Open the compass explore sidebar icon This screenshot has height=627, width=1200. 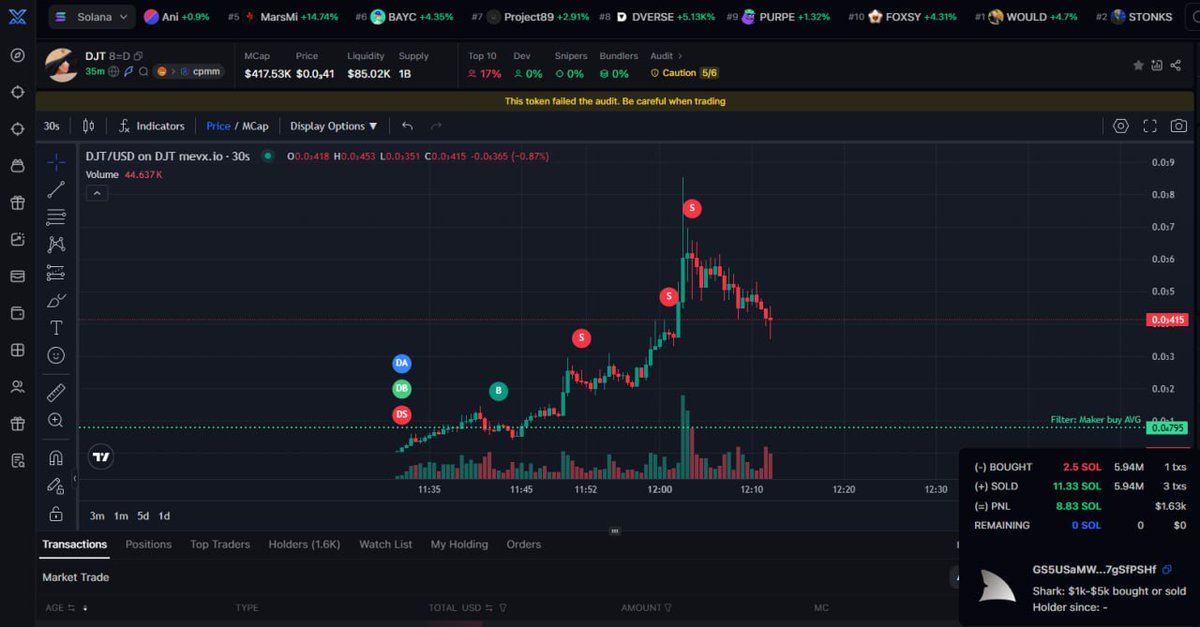(x=17, y=55)
